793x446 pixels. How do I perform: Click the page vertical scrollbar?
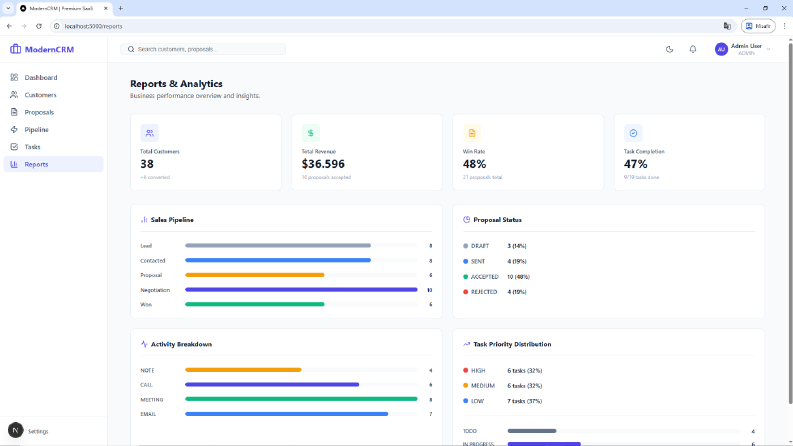coord(790,222)
